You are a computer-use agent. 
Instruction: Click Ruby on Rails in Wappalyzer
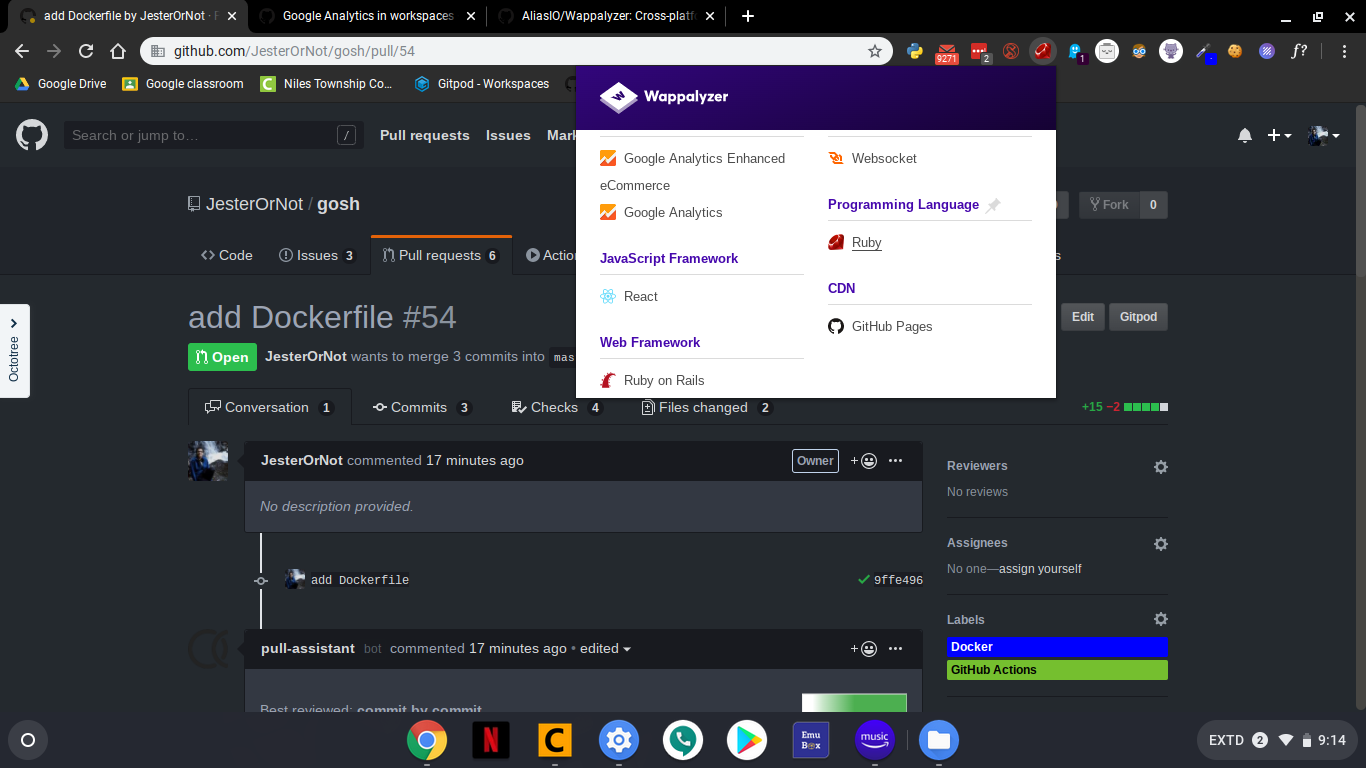pos(664,381)
